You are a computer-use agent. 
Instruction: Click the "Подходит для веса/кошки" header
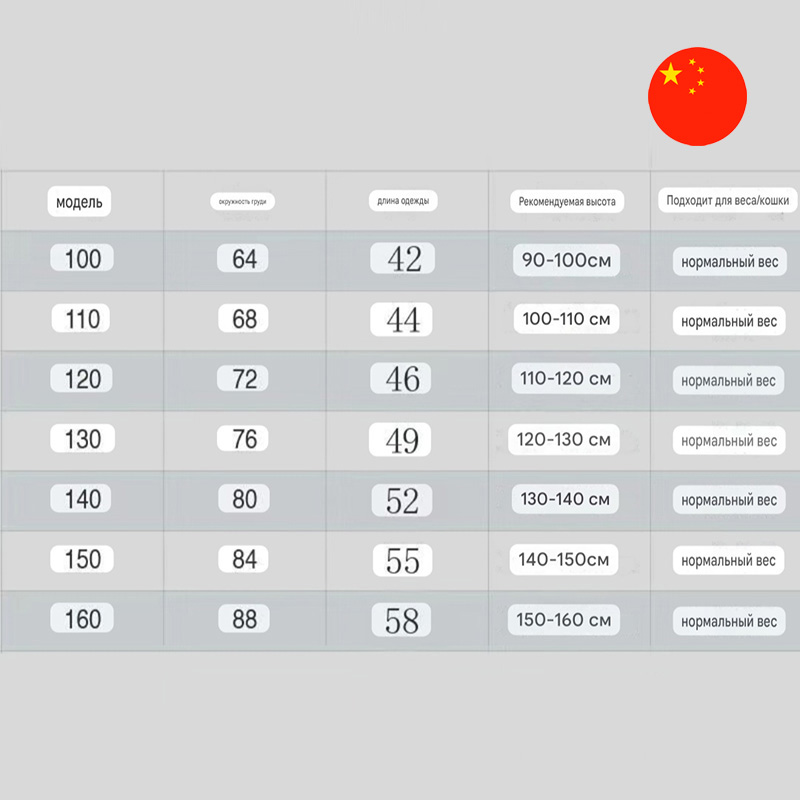click(727, 201)
